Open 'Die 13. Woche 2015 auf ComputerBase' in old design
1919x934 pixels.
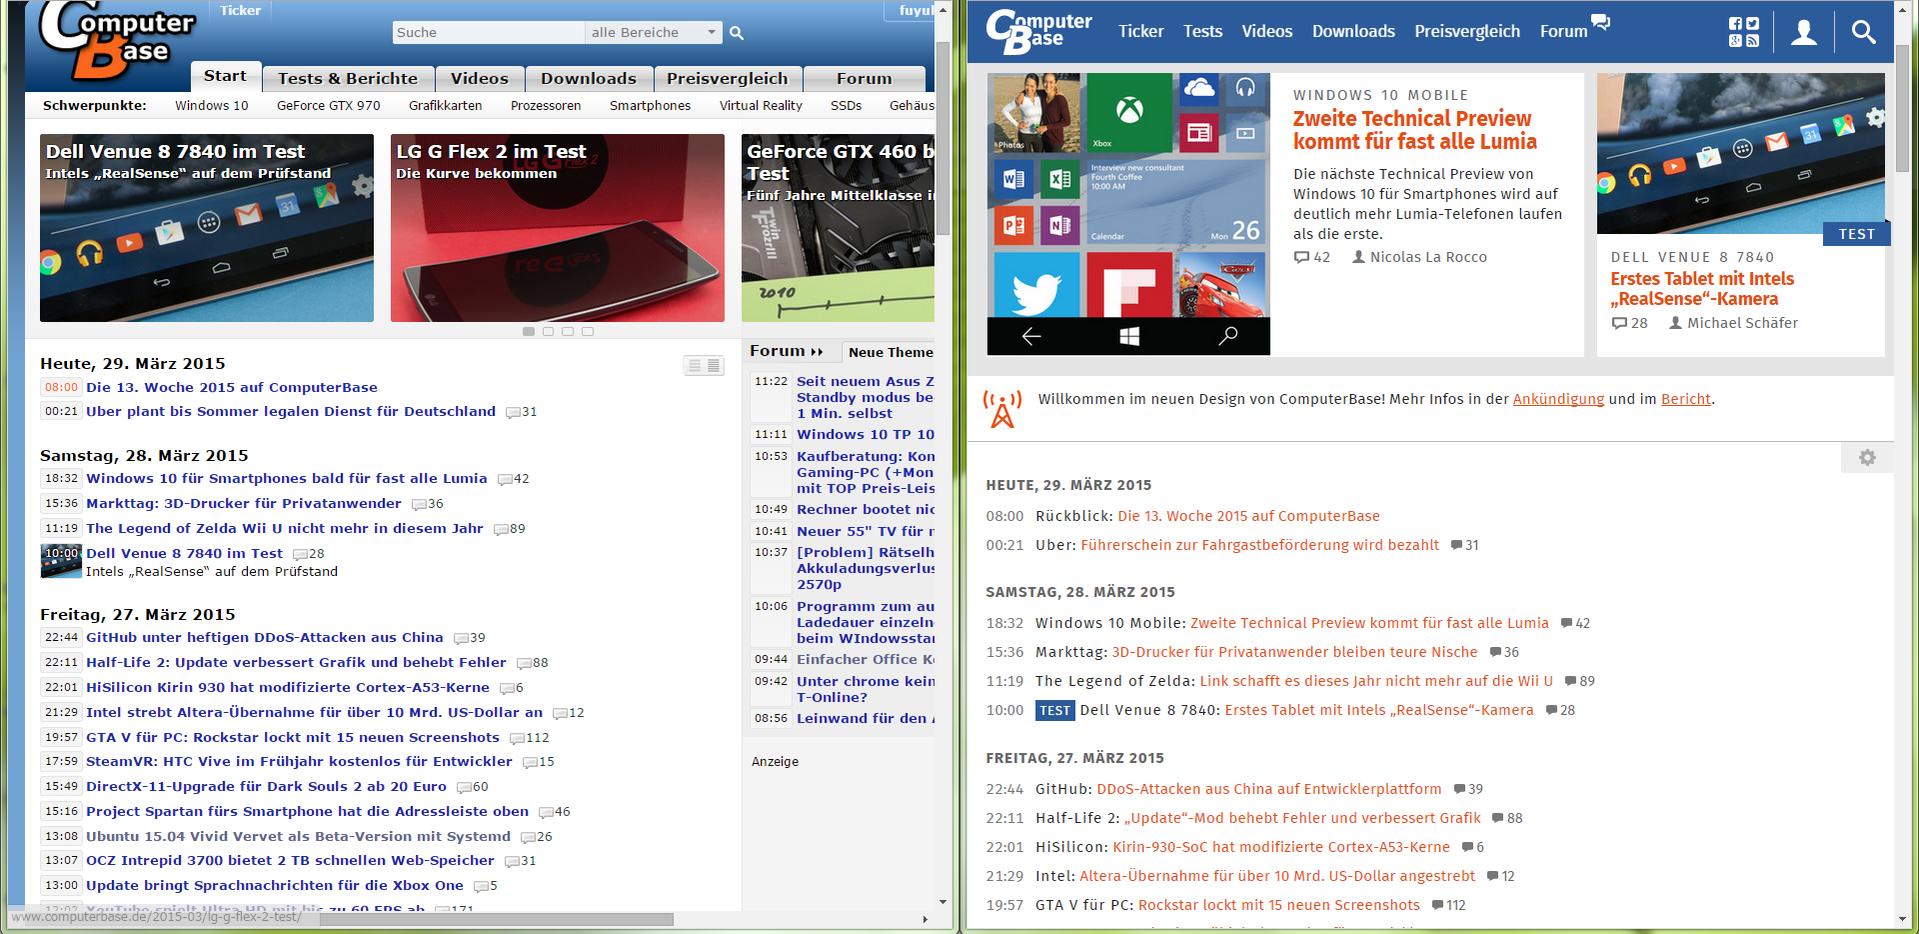(232, 388)
